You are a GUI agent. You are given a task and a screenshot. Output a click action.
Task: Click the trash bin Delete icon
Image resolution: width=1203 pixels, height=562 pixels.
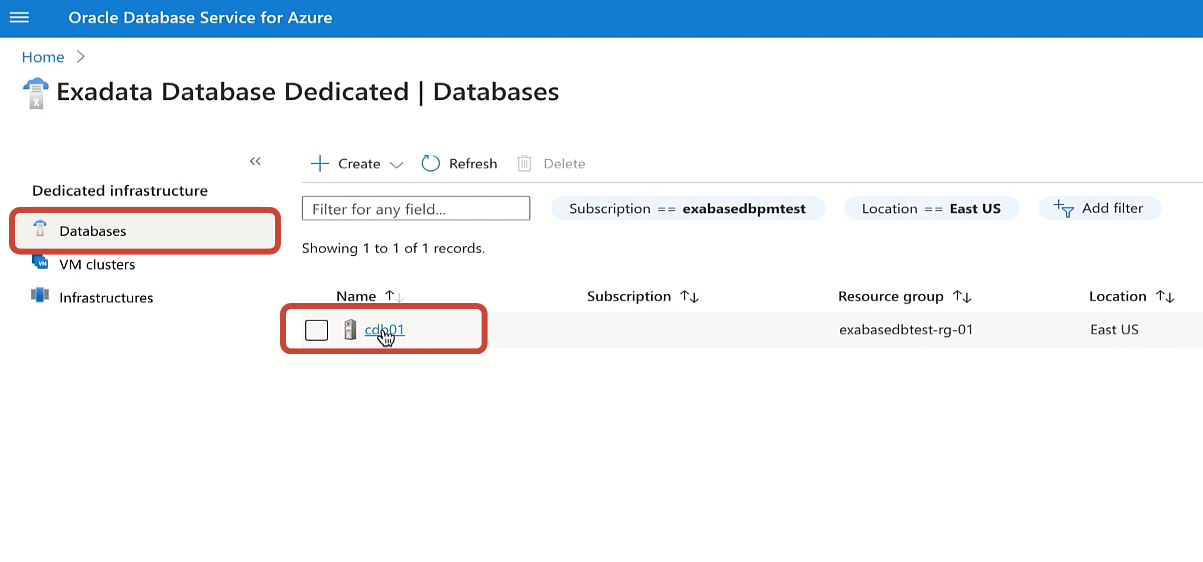tap(525, 163)
